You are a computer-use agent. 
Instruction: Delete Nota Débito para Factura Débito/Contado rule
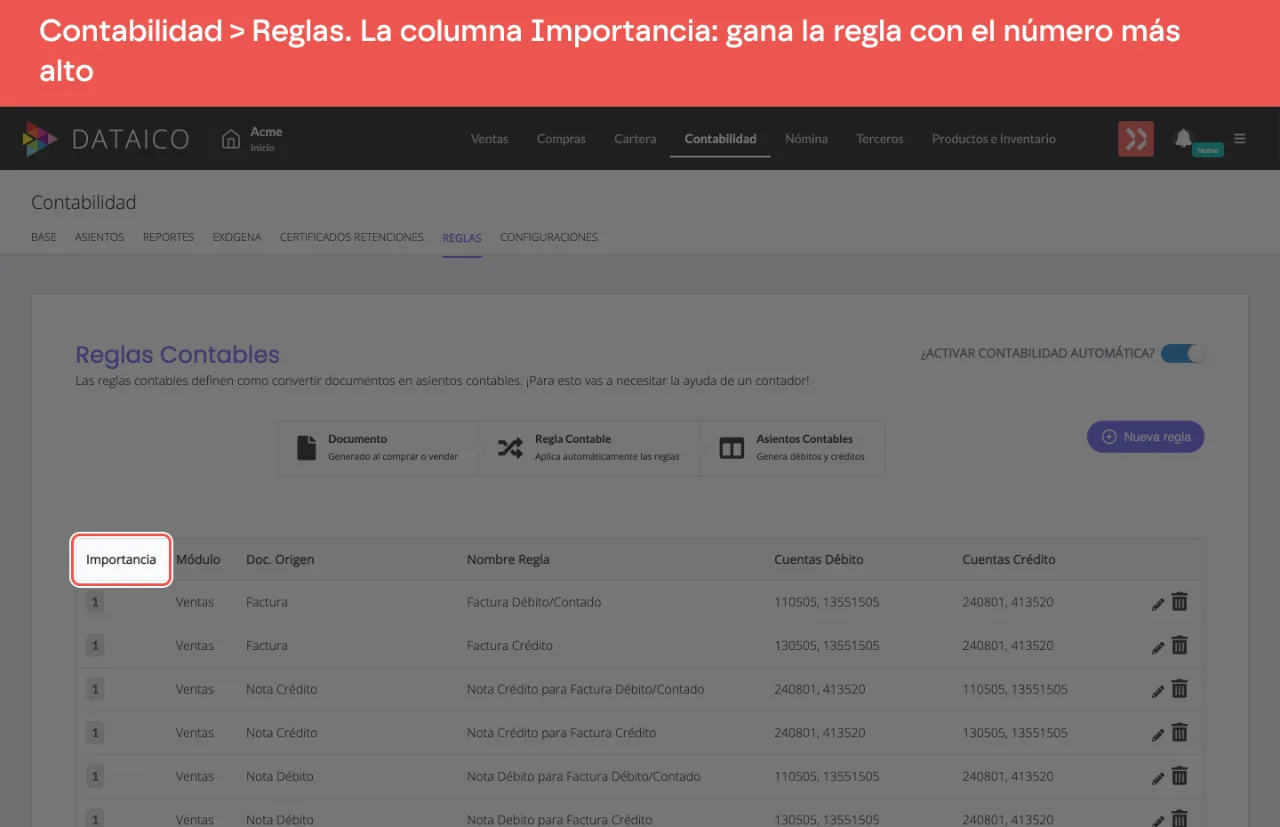[x=1180, y=776]
